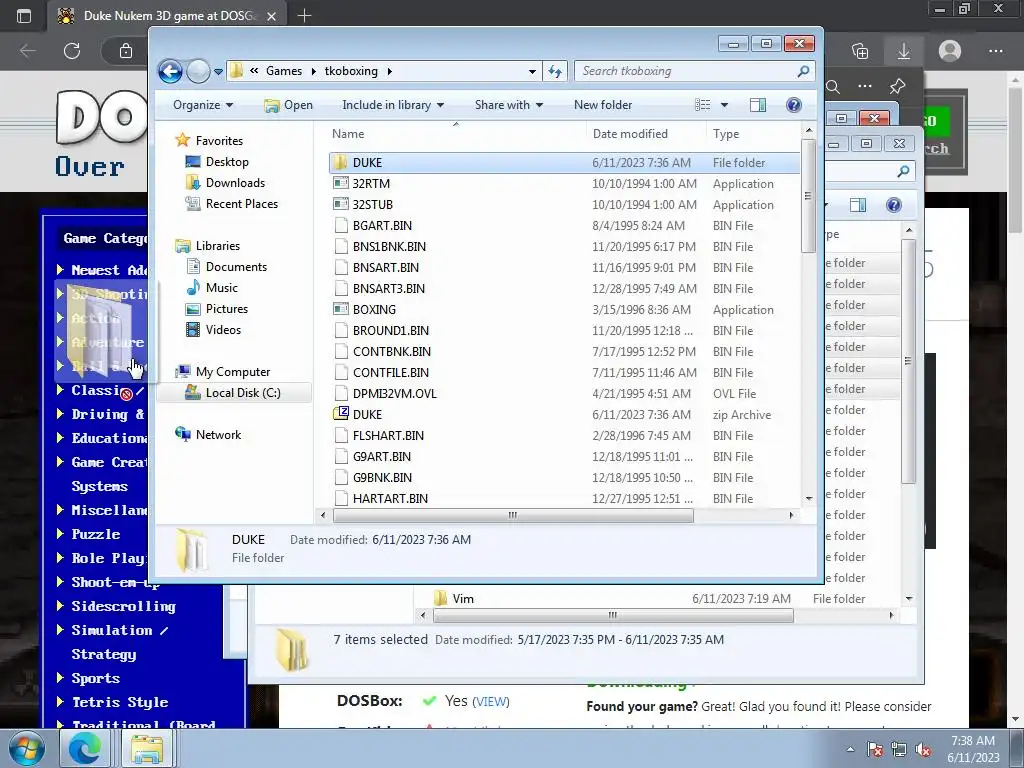Click the Refresh button next to address bar

[554, 71]
